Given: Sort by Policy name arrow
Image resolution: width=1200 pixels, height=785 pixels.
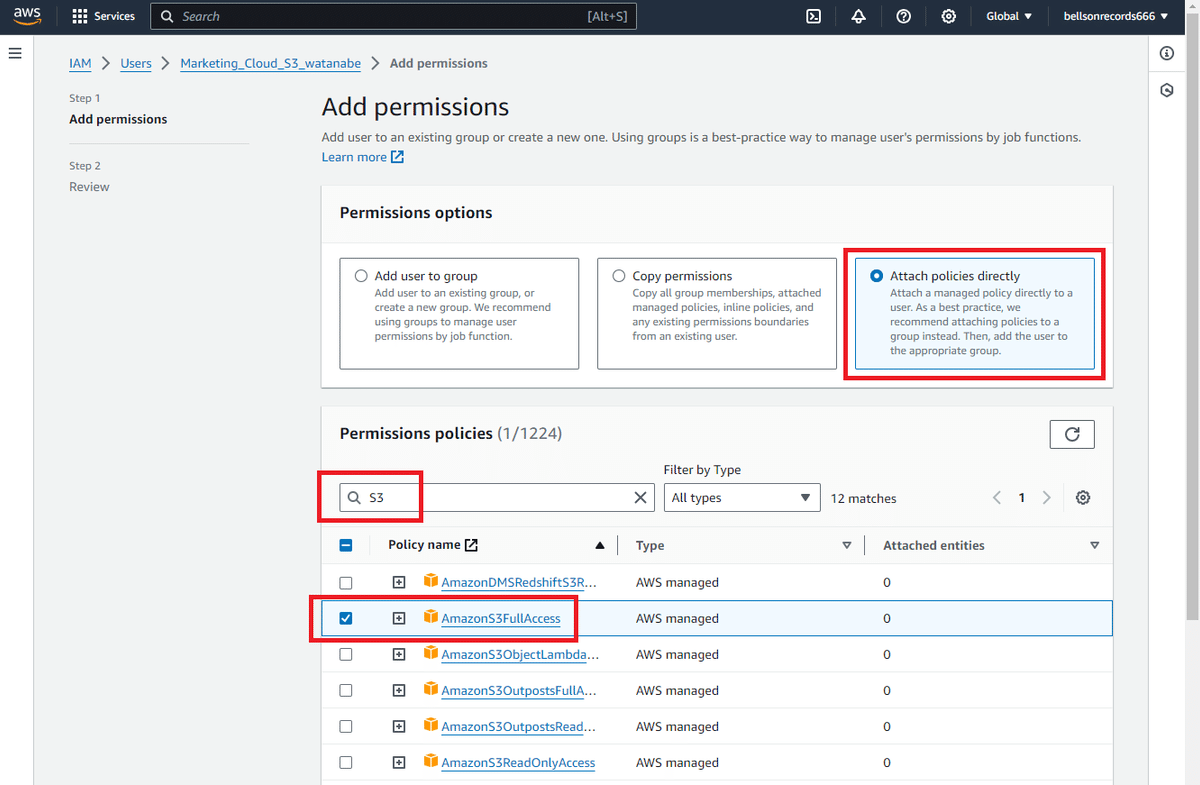Looking at the screenshot, I should (x=600, y=546).
